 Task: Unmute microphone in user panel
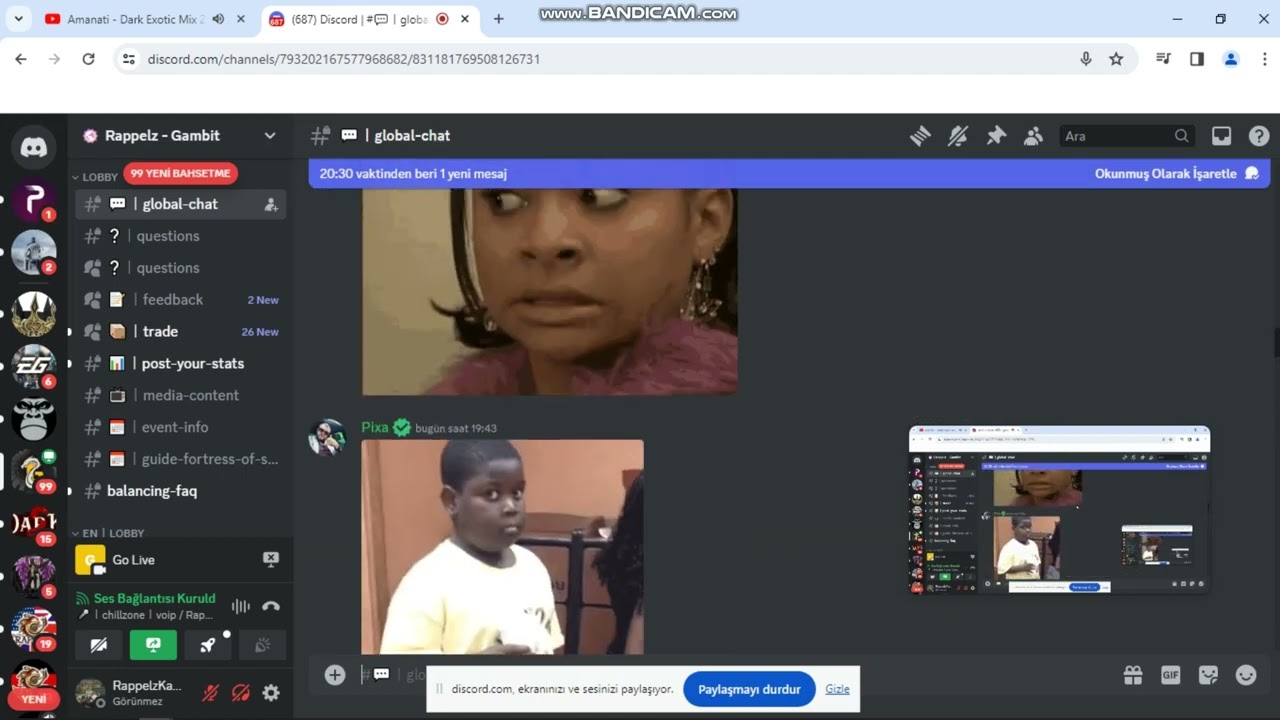211,692
